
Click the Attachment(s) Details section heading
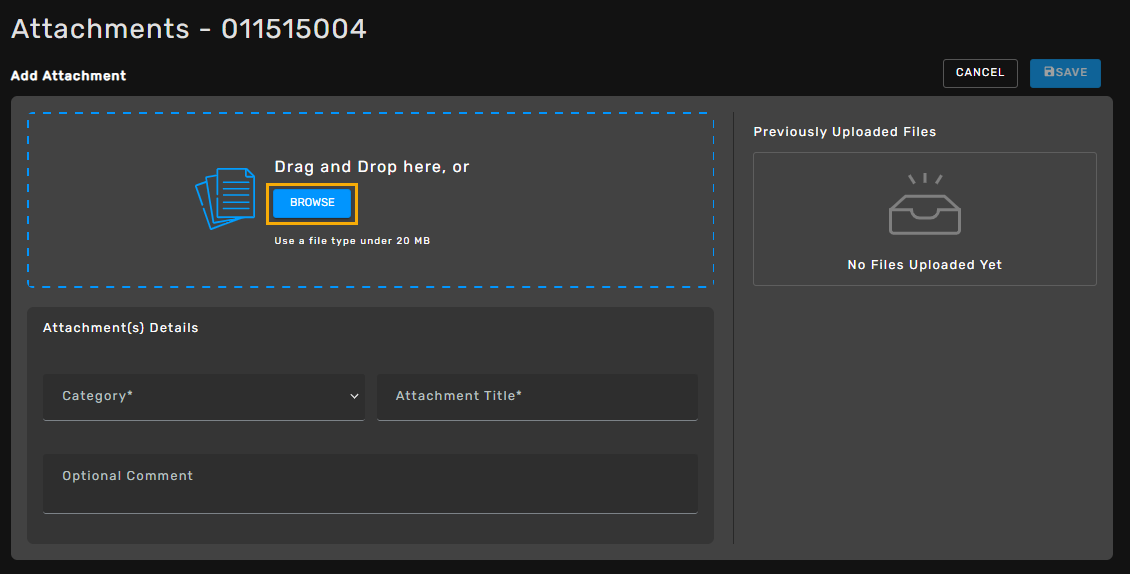pyautogui.click(x=120, y=327)
